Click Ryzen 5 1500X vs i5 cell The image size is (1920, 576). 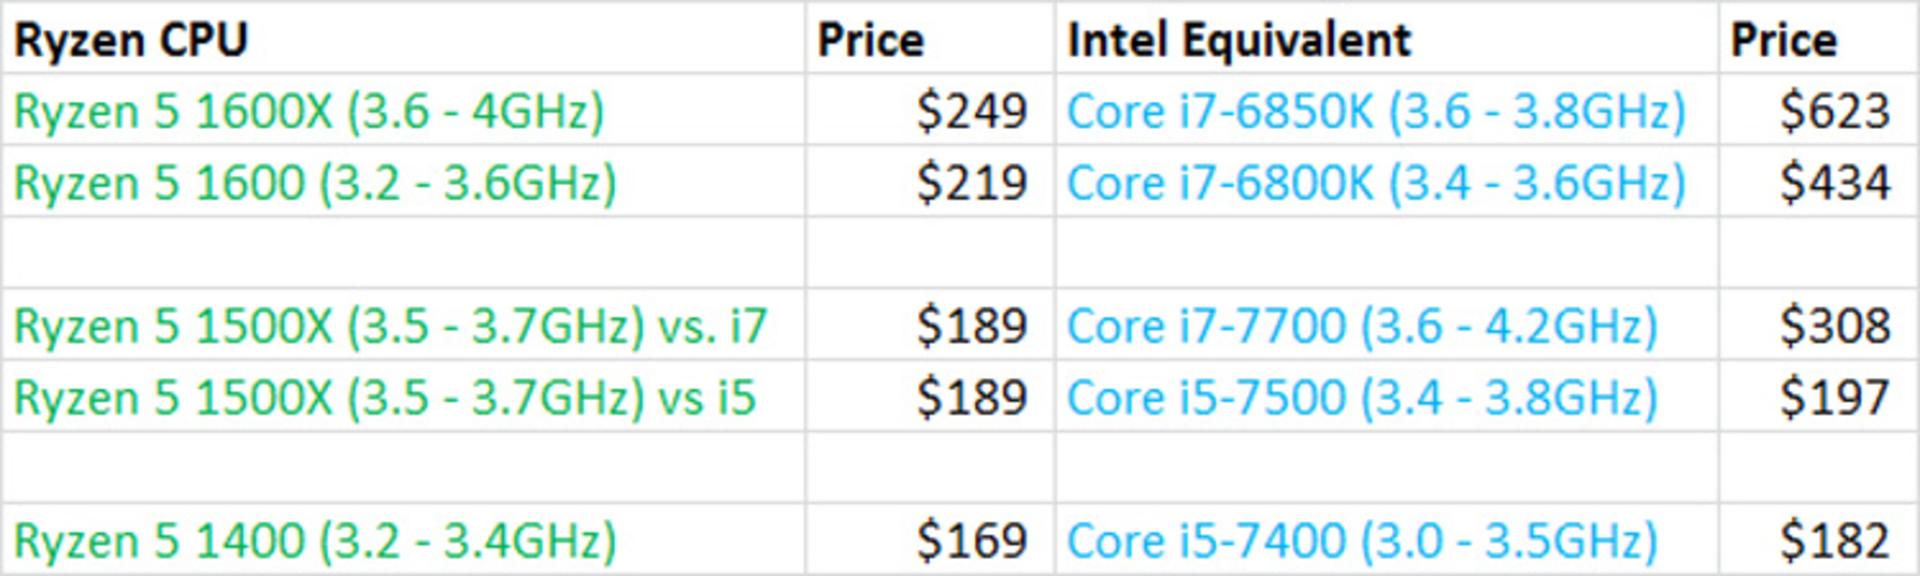coord(403,396)
